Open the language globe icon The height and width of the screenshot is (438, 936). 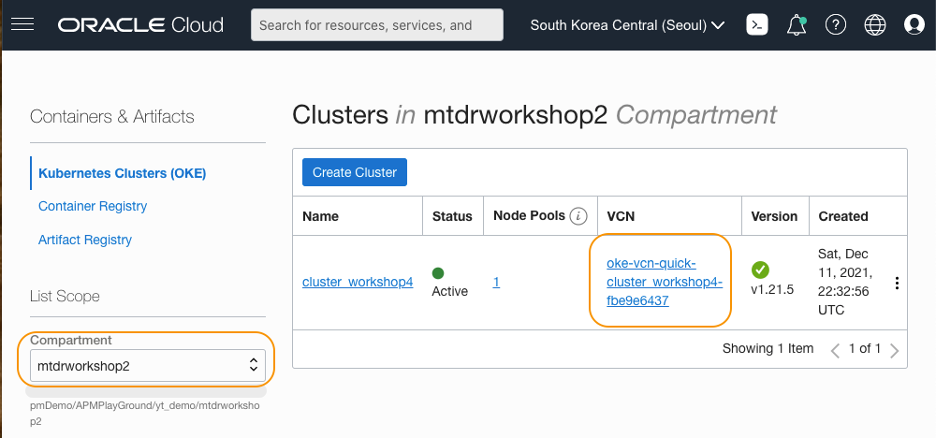875,24
